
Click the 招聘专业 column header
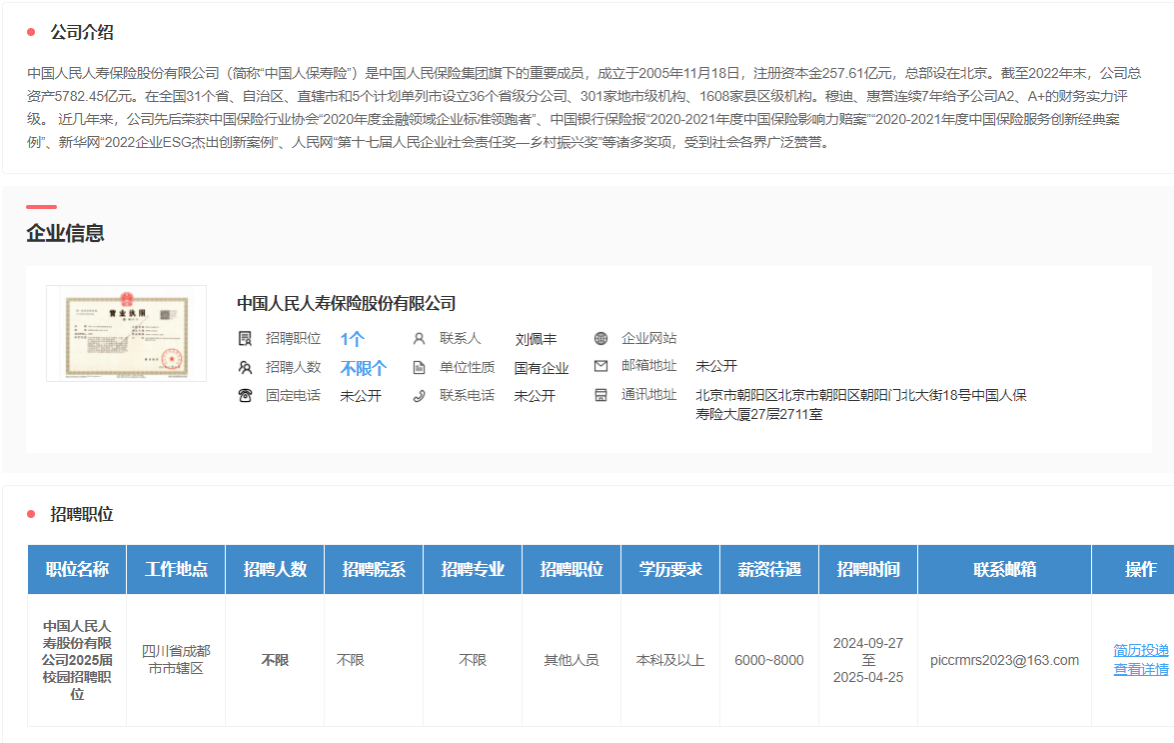coord(472,569)
